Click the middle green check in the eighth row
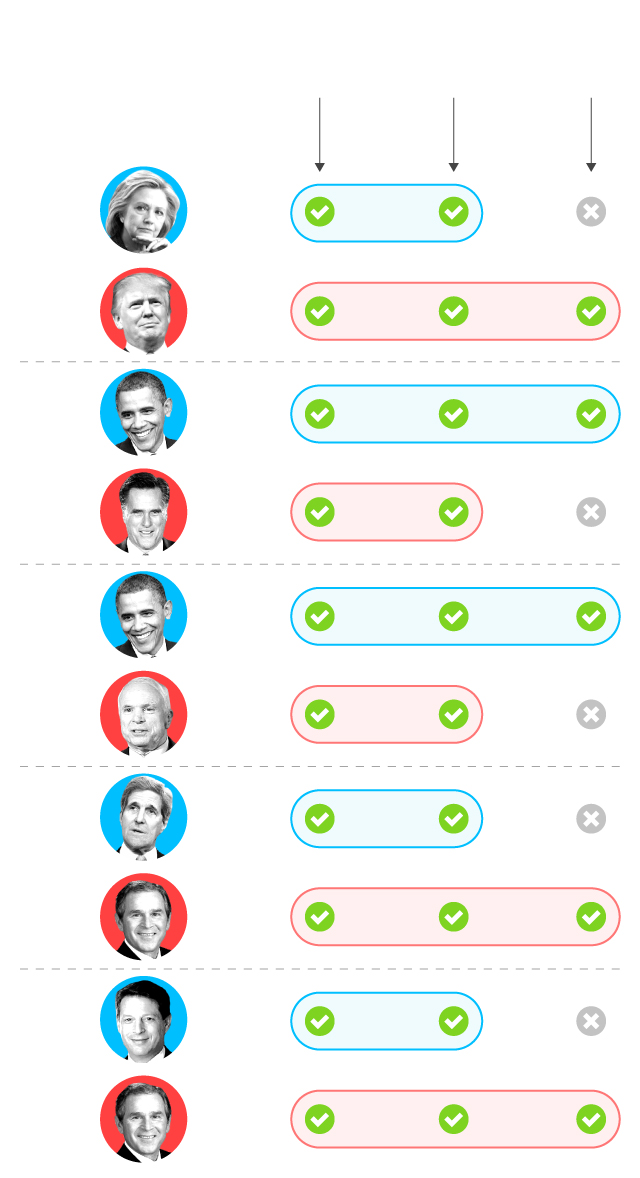 tap(454, 916)
